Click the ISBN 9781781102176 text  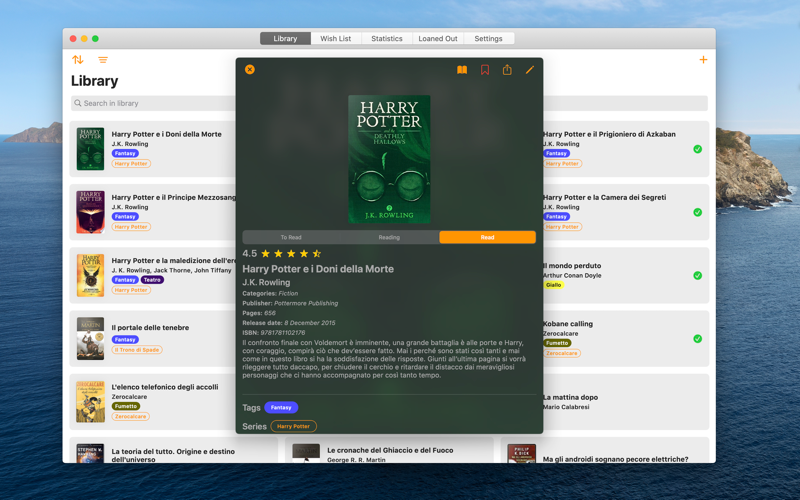(283, 333)
